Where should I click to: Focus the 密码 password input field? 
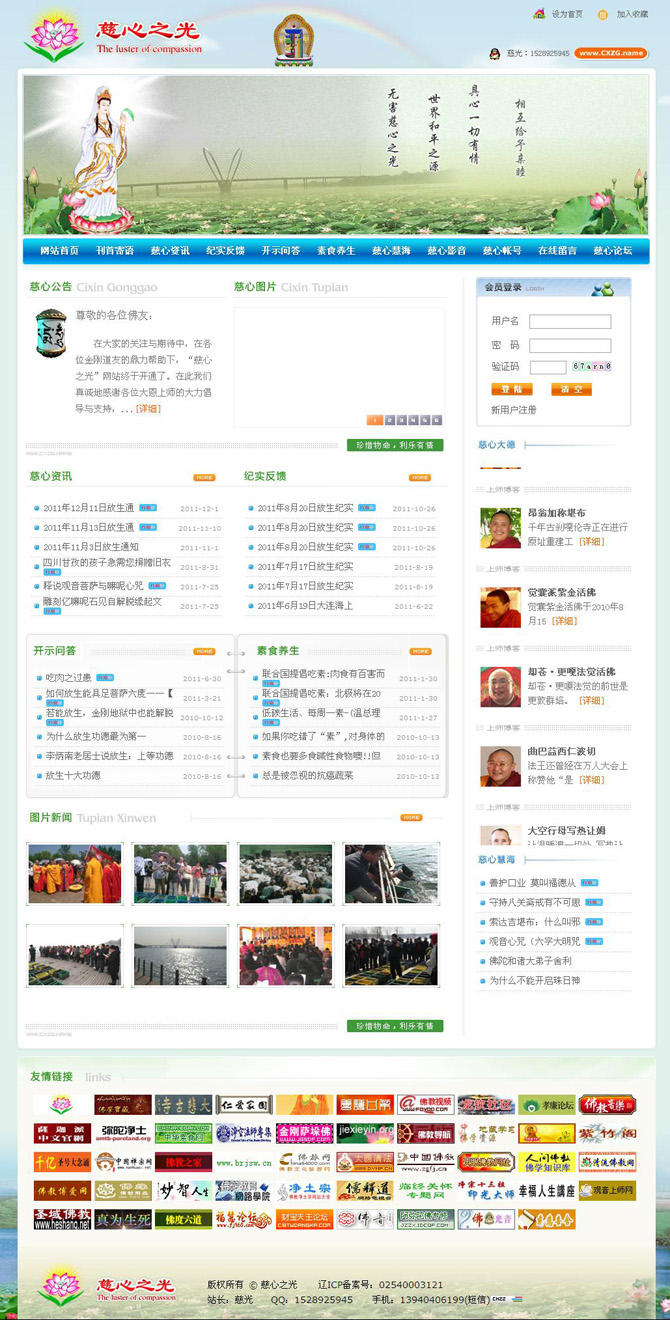[570, 345]
